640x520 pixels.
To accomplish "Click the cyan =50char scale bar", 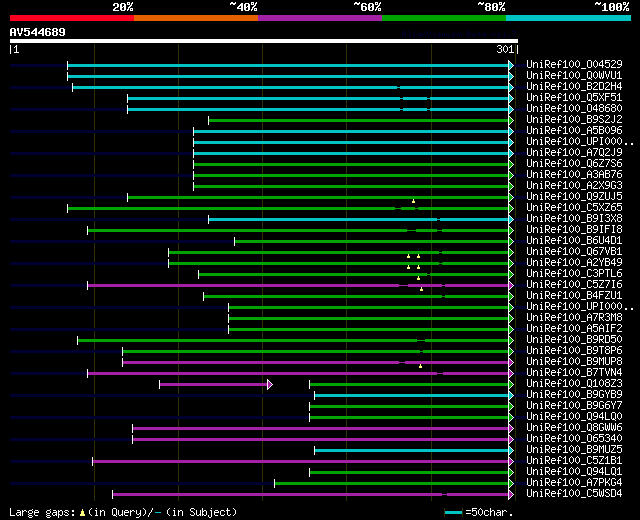I will pyautogui.click(x=453, y=513).
